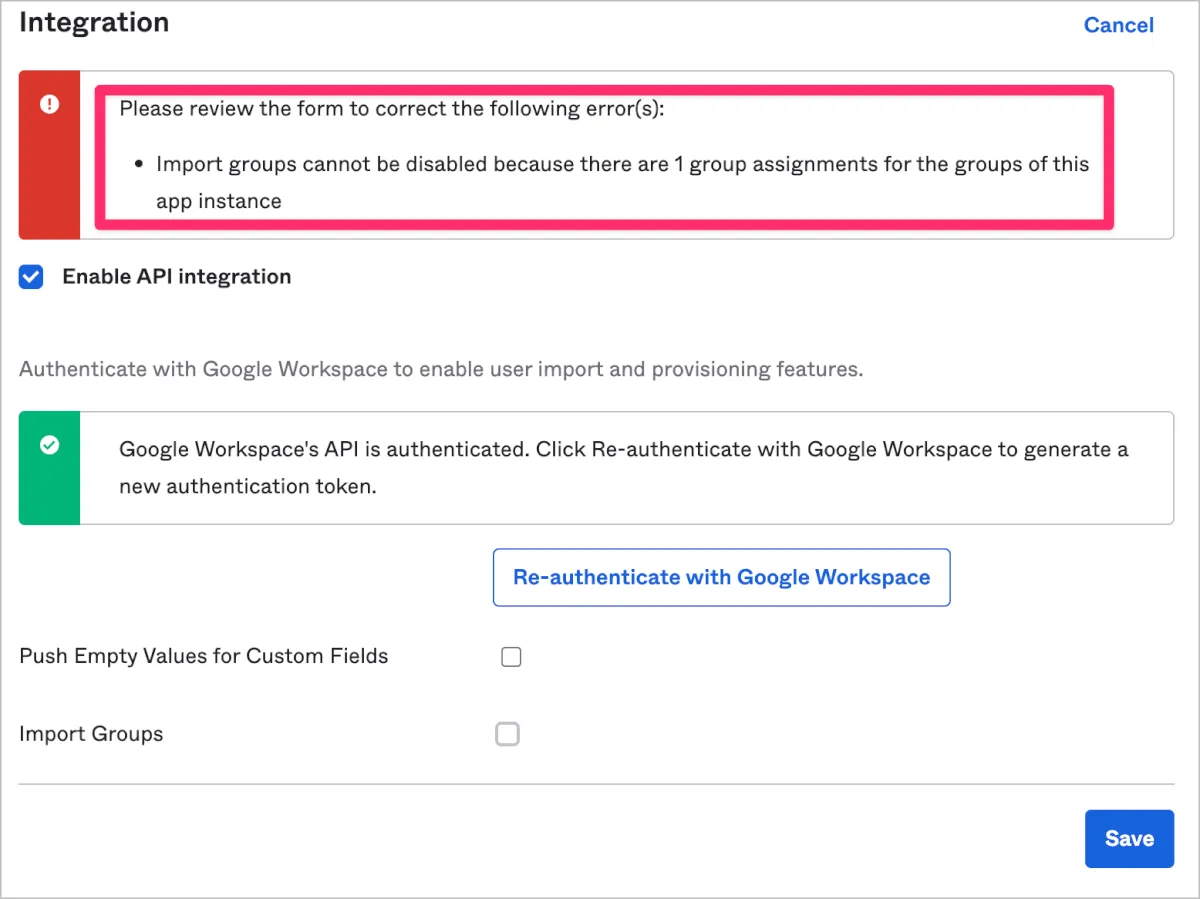The height and width of the screenshot is (899, 1200).
Task: Check Push Empty Values for Custom Fields box
Action: pos(511,657)
